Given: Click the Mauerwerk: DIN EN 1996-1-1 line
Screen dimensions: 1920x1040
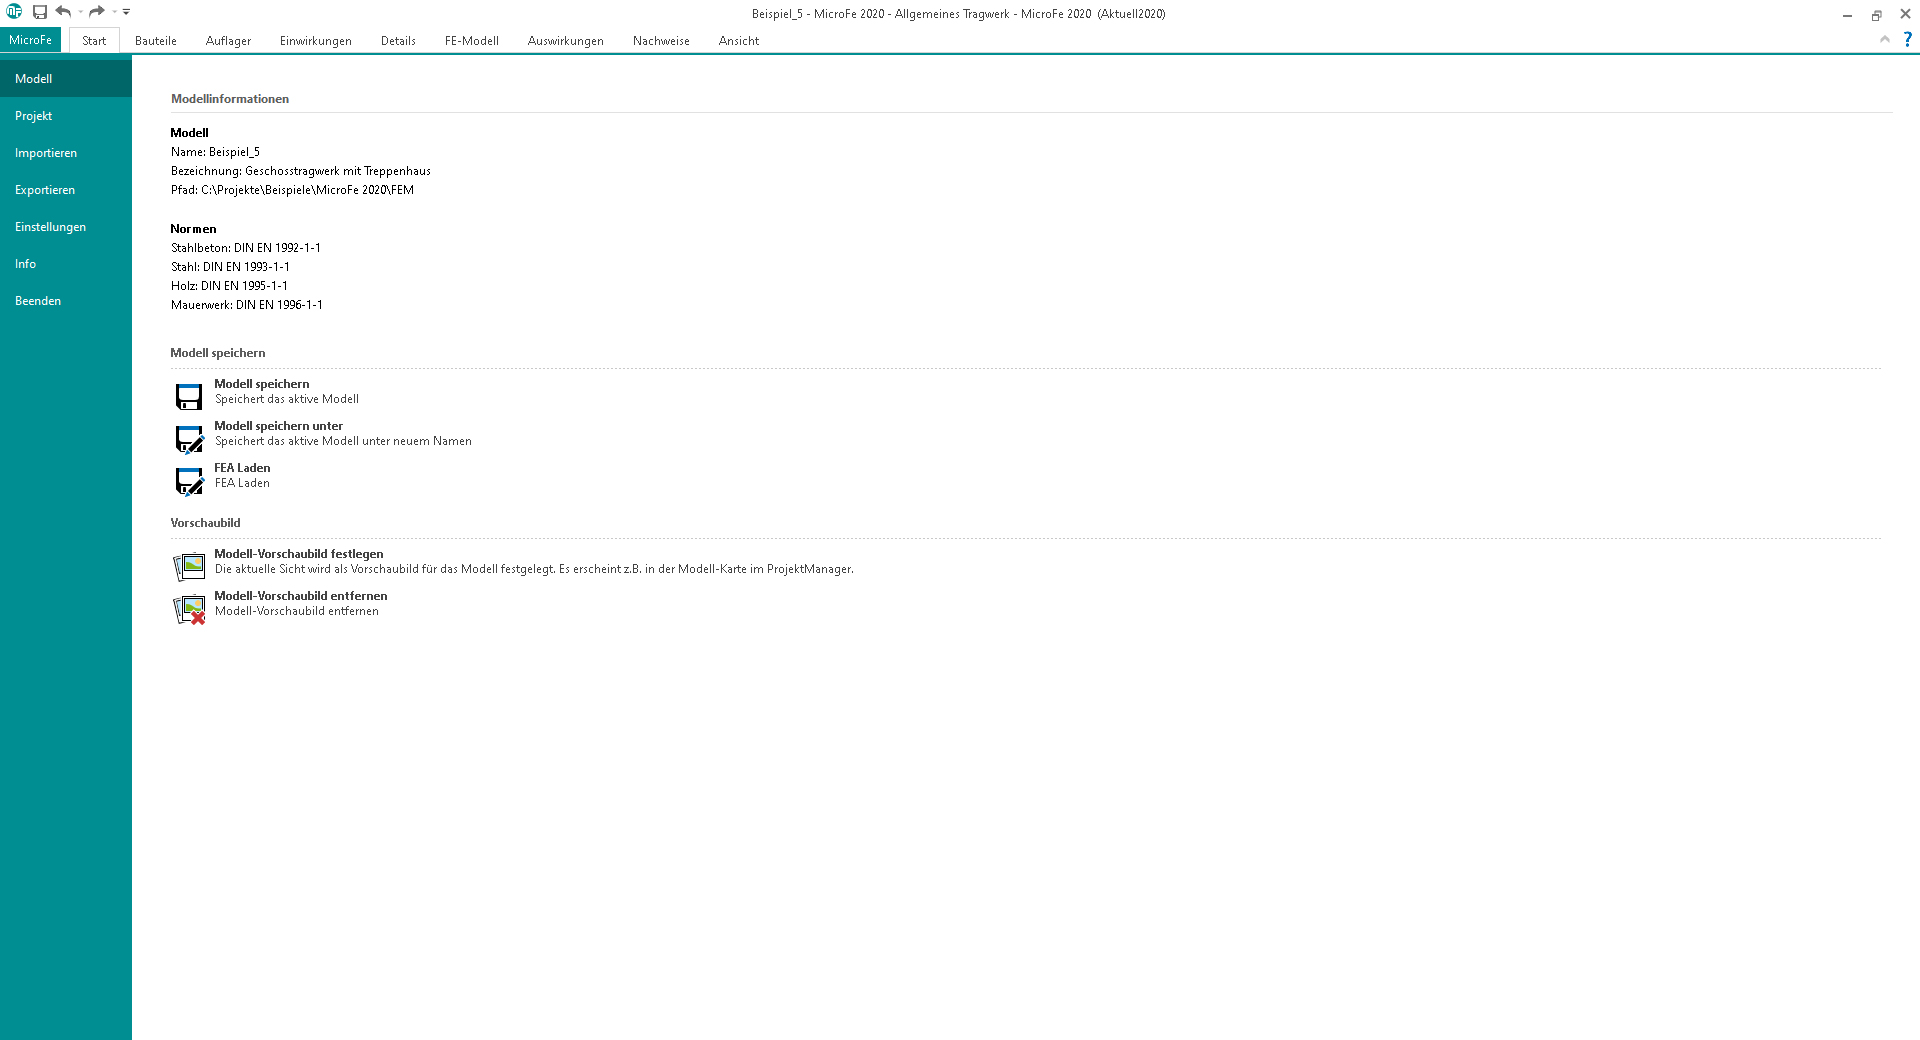Looking at the screenshot, I should [x=247, y=305].
